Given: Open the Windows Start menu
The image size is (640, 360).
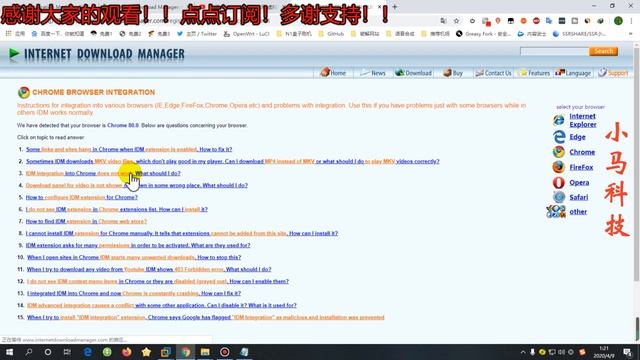Looking at the screenshot, I should point(9,352).
